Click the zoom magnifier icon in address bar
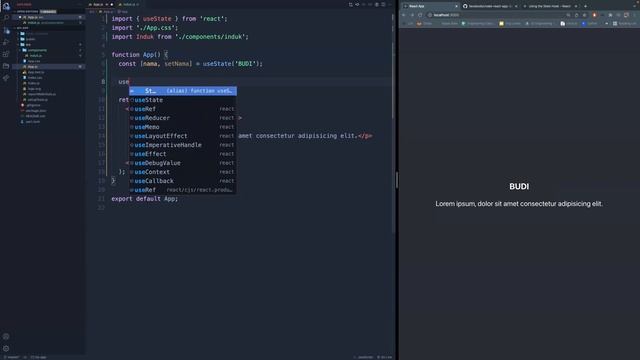640x360 pixels. pos(568,15)
